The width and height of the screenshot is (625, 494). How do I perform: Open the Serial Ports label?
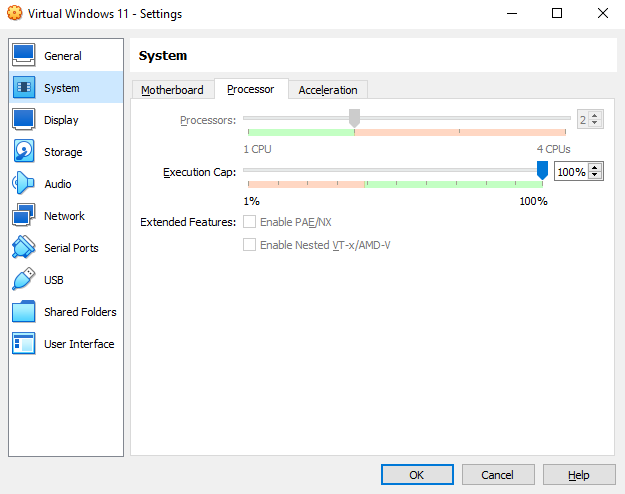coord(71,248)
